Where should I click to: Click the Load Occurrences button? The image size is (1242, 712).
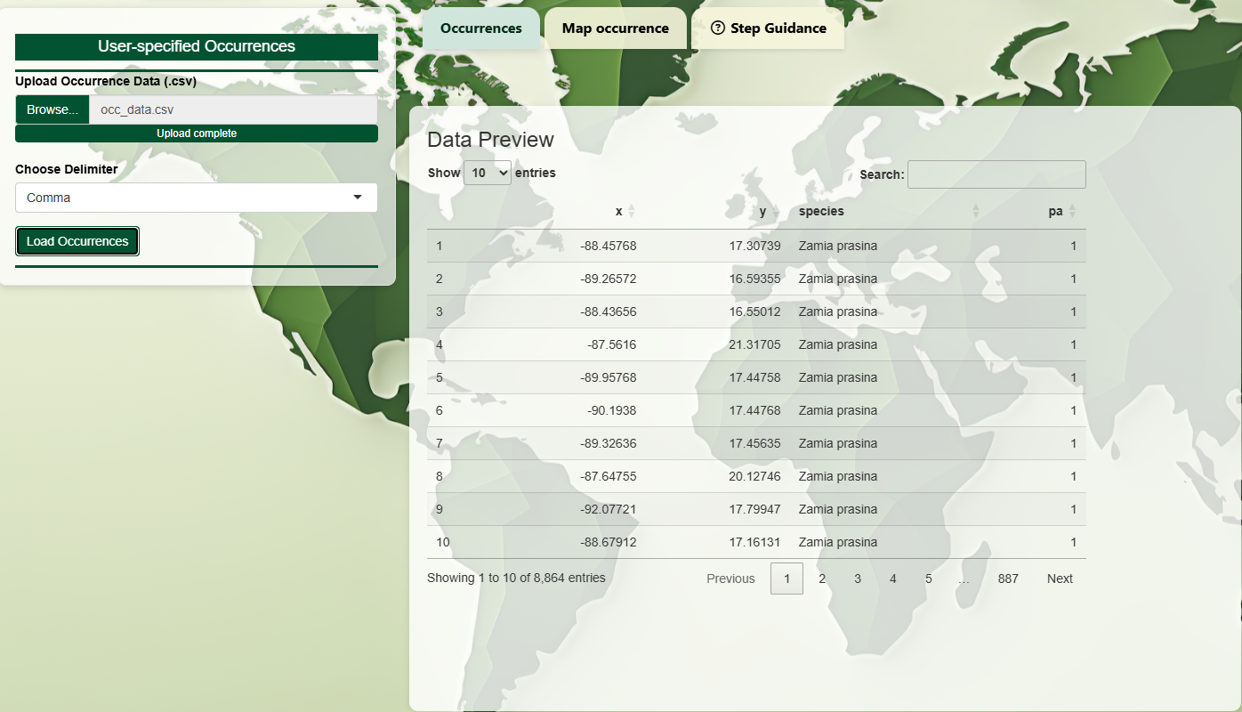[77, 241]
